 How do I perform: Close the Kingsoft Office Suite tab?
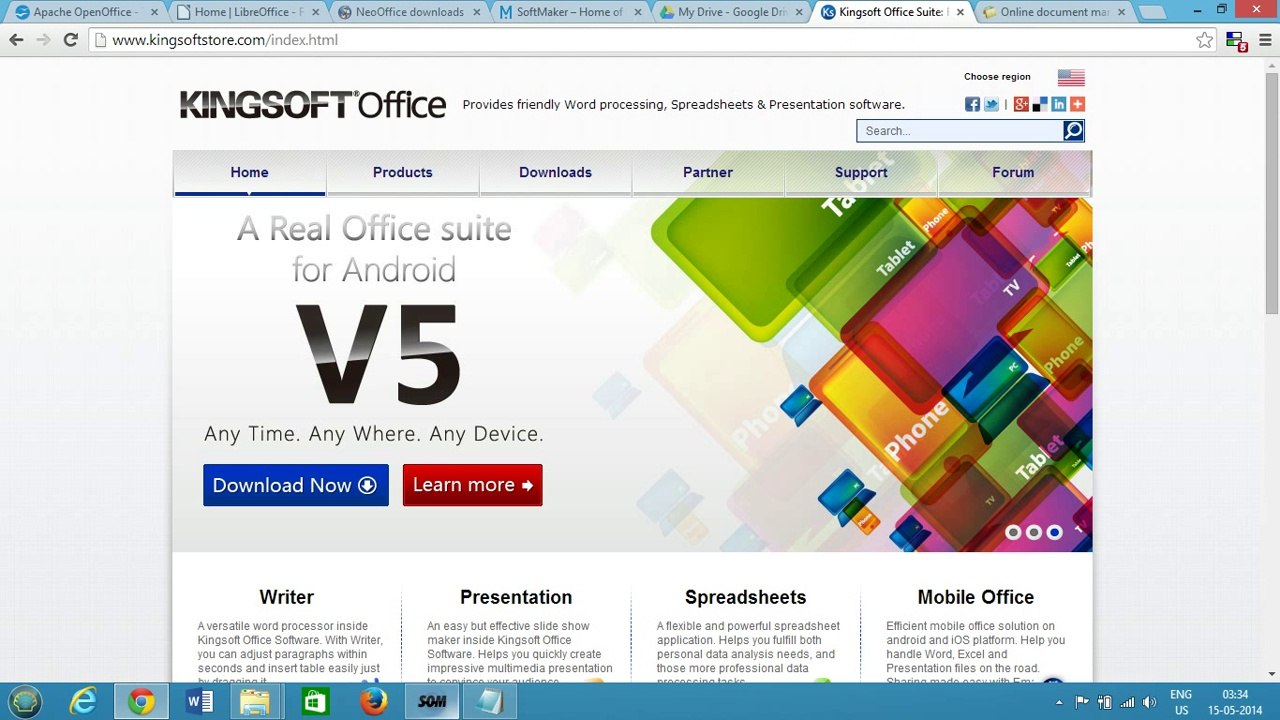pos(961,12)
